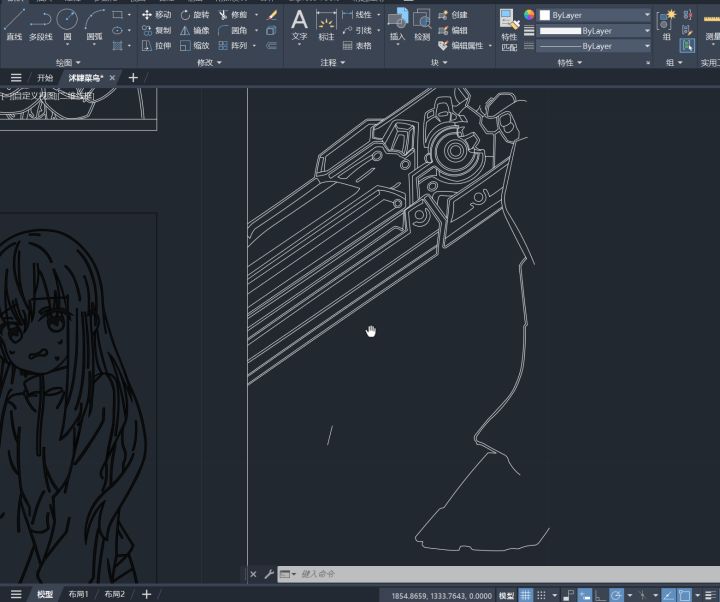
Task: Toggle polar tracking in status bar
Action: (x=616, y=595)
